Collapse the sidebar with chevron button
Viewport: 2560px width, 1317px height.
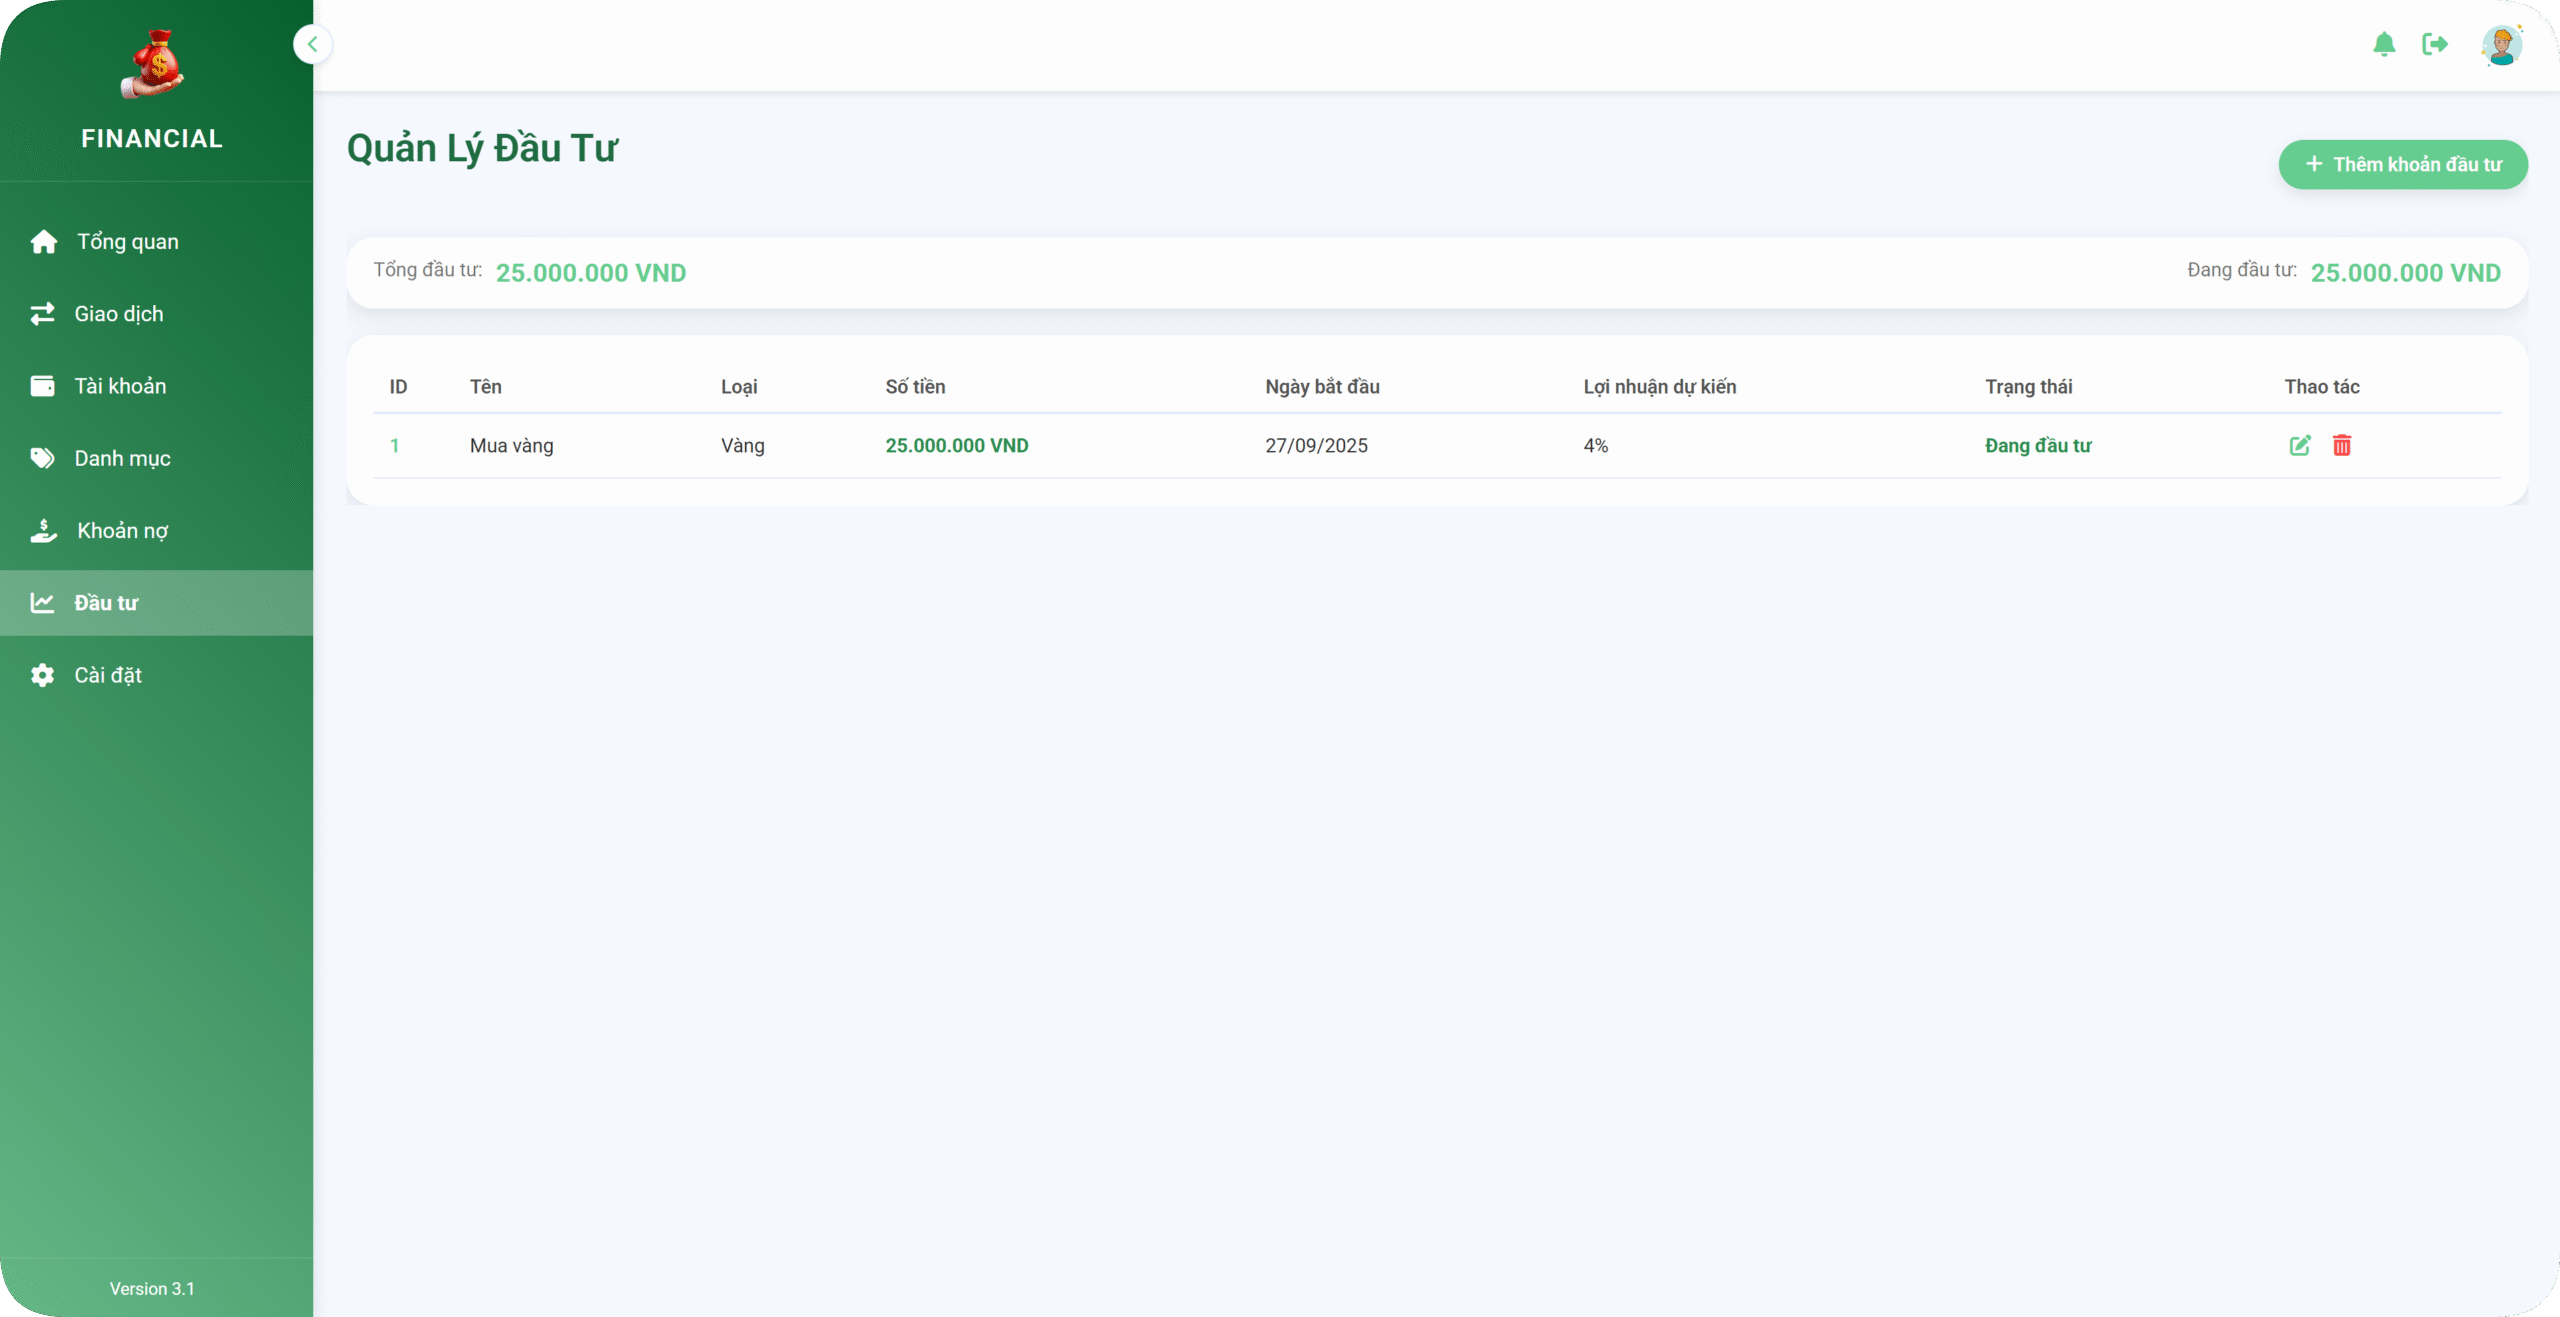pos(313,44)
